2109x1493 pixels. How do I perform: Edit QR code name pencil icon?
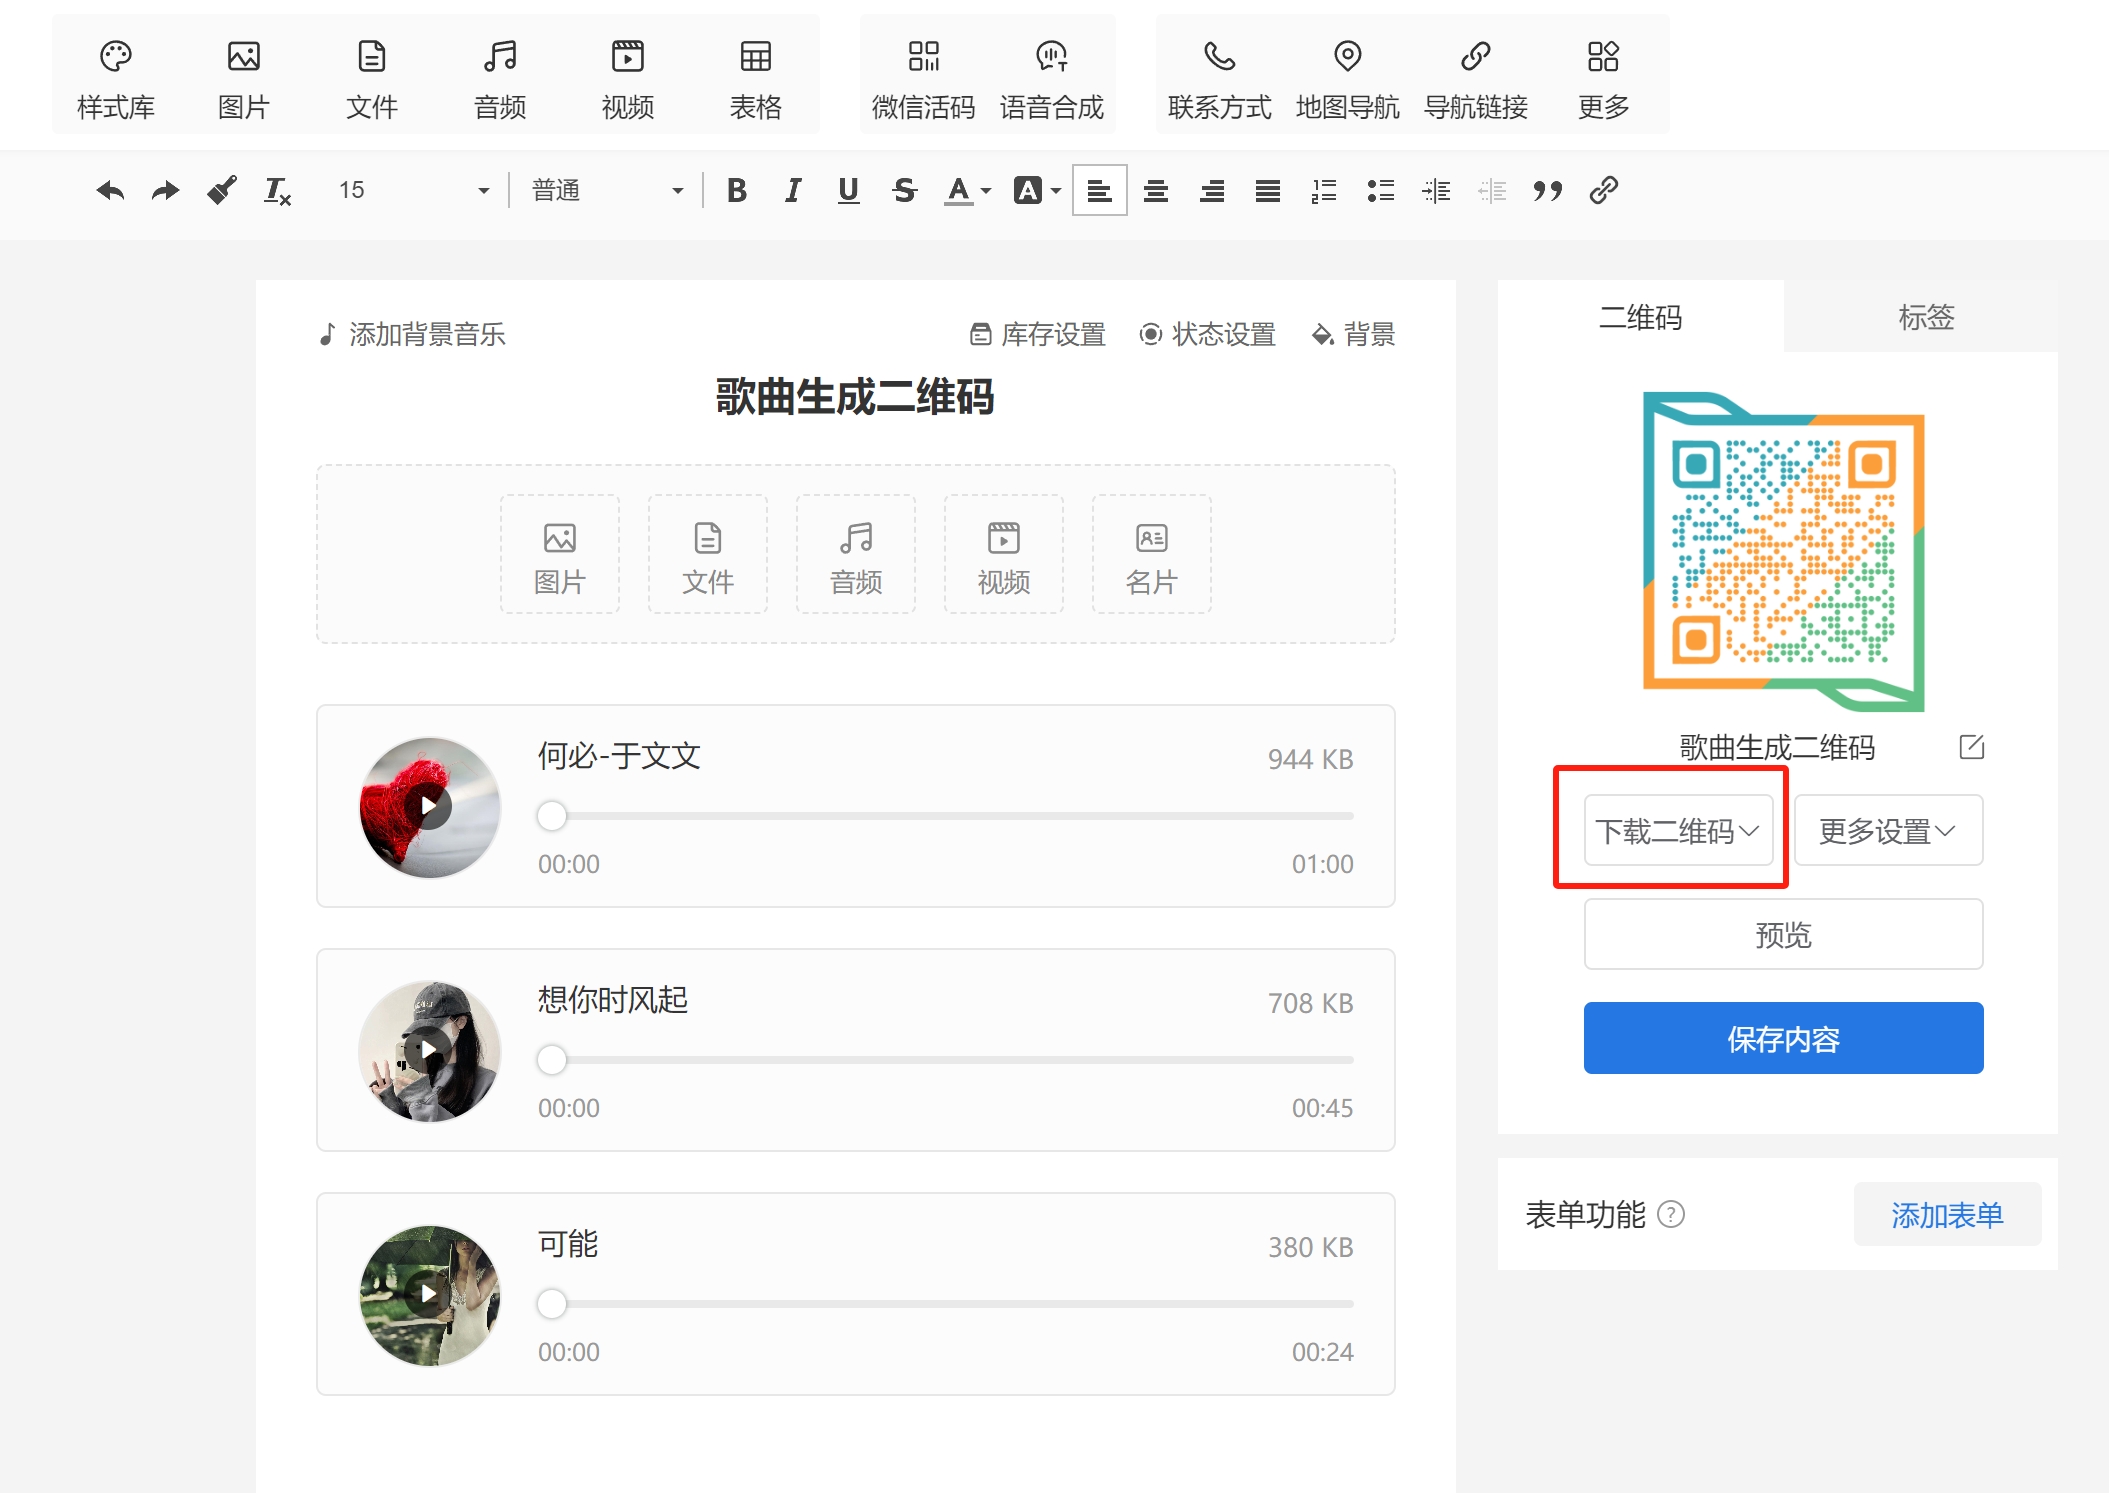click(1971, 747)
